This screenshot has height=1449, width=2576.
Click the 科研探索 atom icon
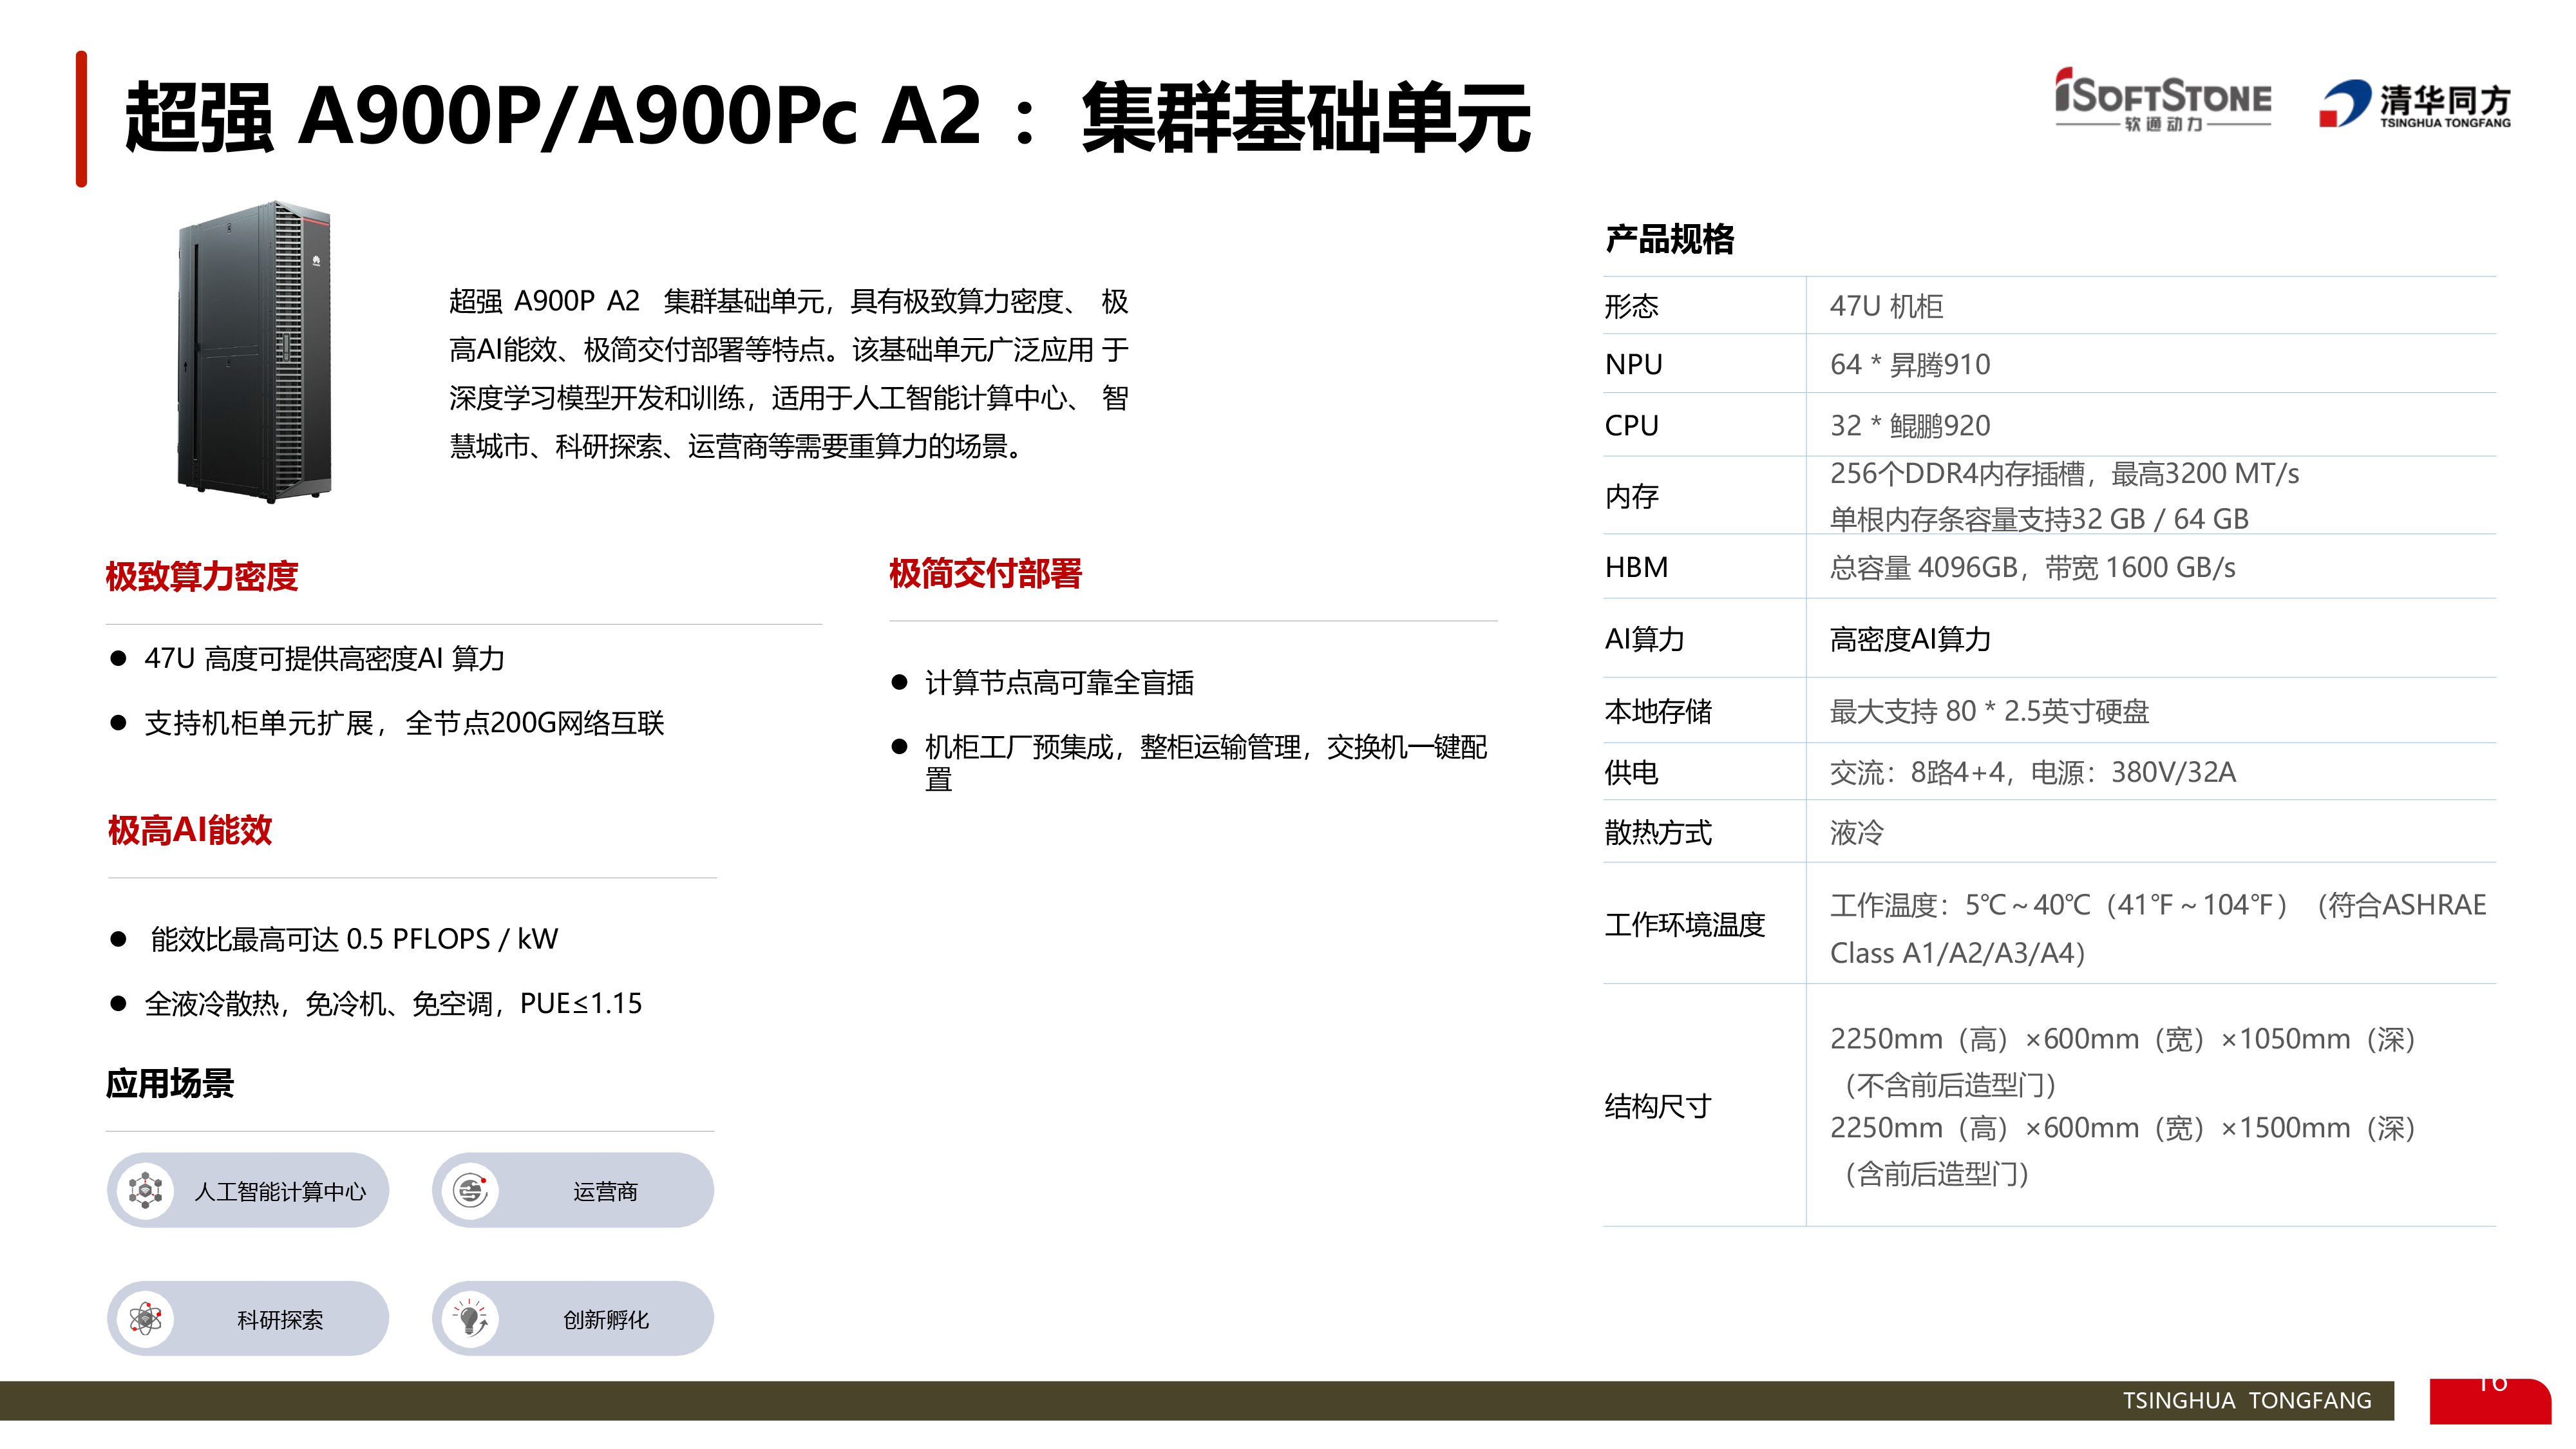coord(146,1318)
